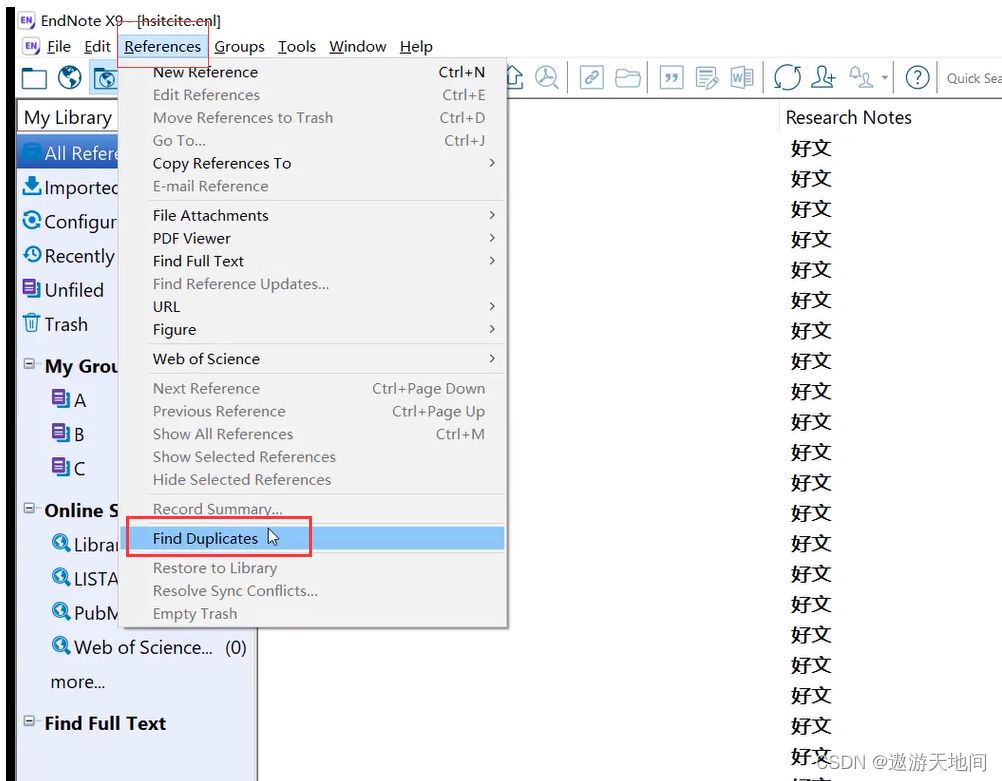Open the Trash group
1002x781 pixels.
click(x=55, y=324)
